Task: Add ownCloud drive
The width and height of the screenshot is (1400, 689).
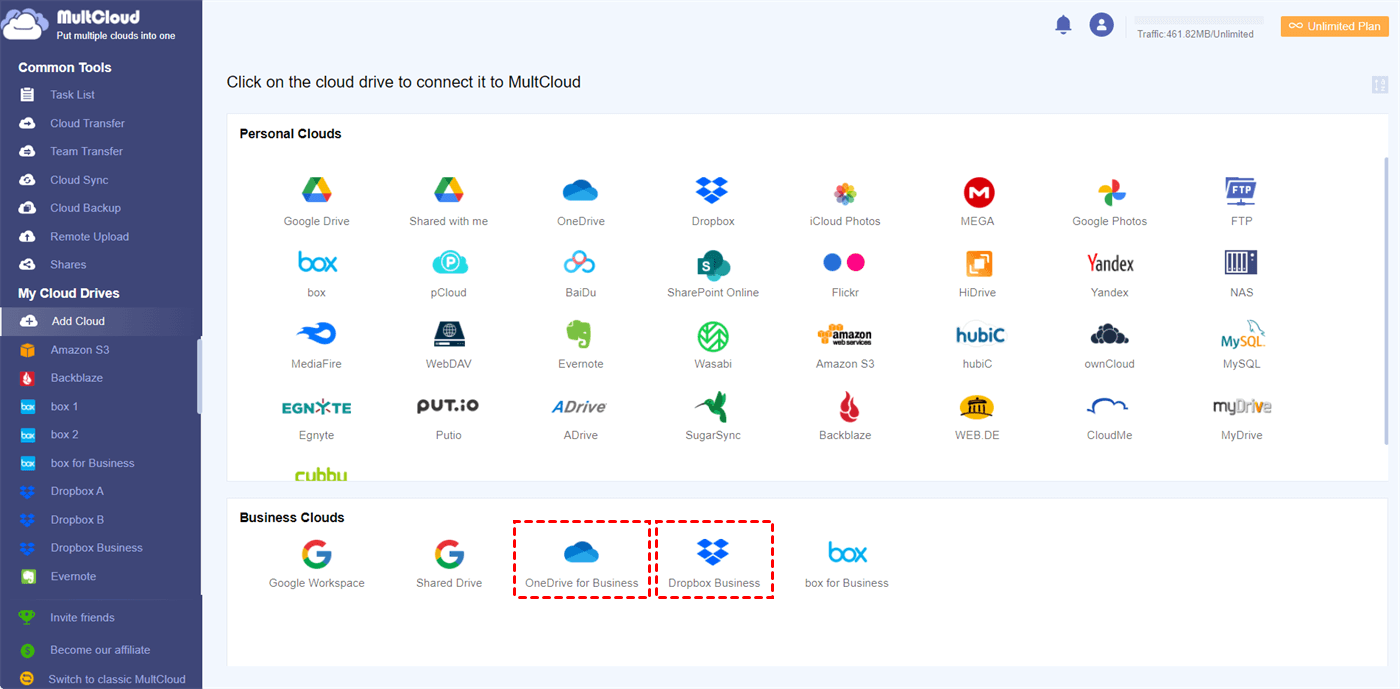Action: coord(1110,345)
